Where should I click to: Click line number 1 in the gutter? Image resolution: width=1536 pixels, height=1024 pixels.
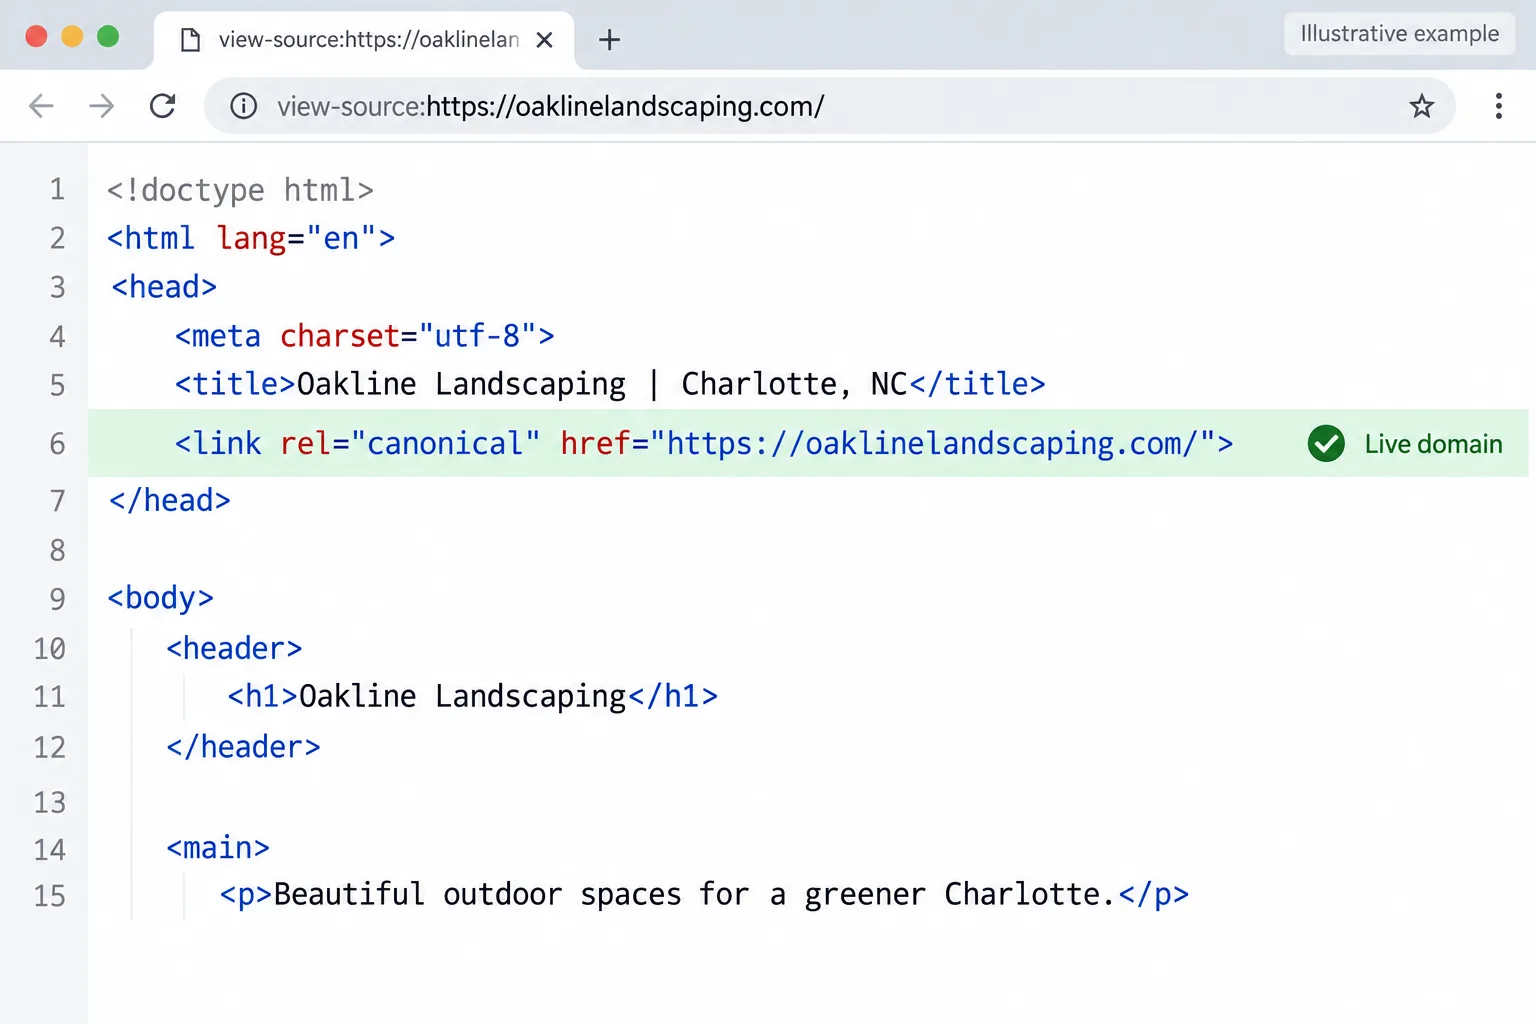58,189
